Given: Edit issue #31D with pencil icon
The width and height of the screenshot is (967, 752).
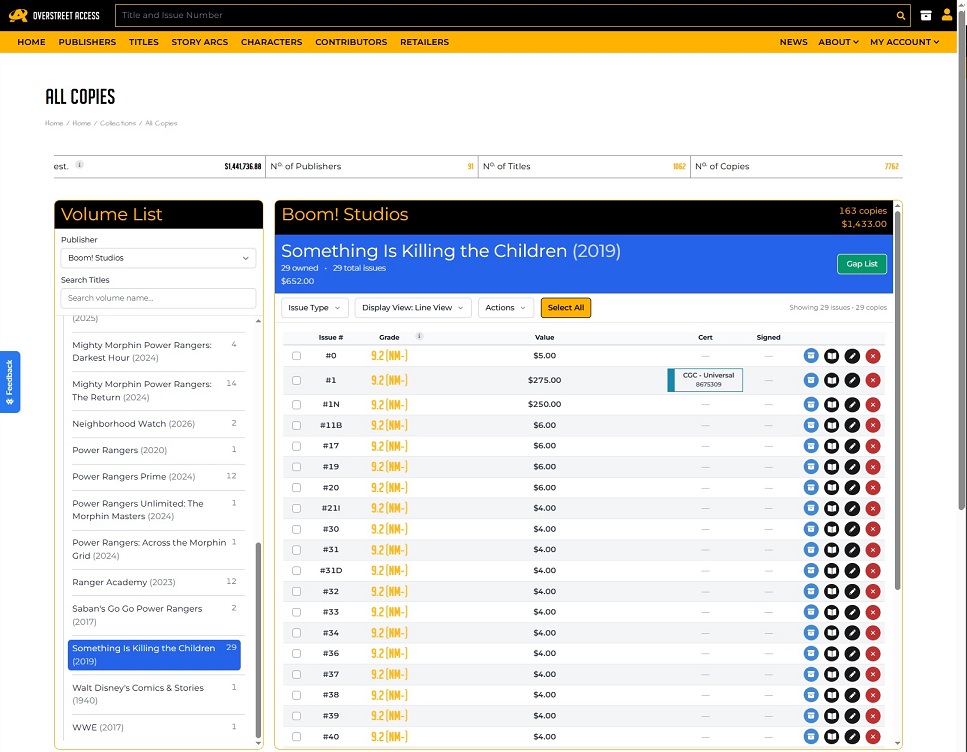Looking at the screenshot, I should [x=852, y=571].
